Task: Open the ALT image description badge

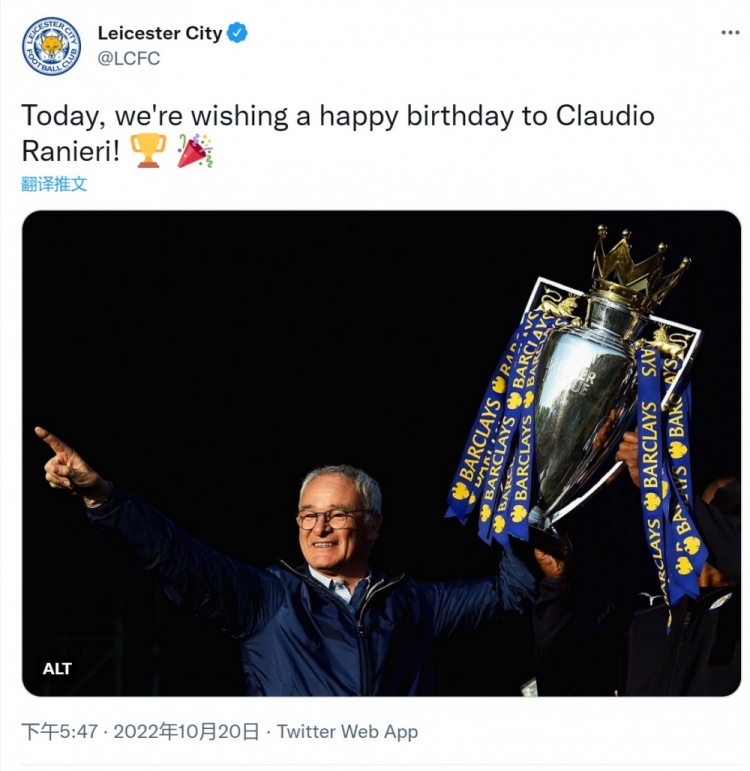Action: (x=57, y=668)
